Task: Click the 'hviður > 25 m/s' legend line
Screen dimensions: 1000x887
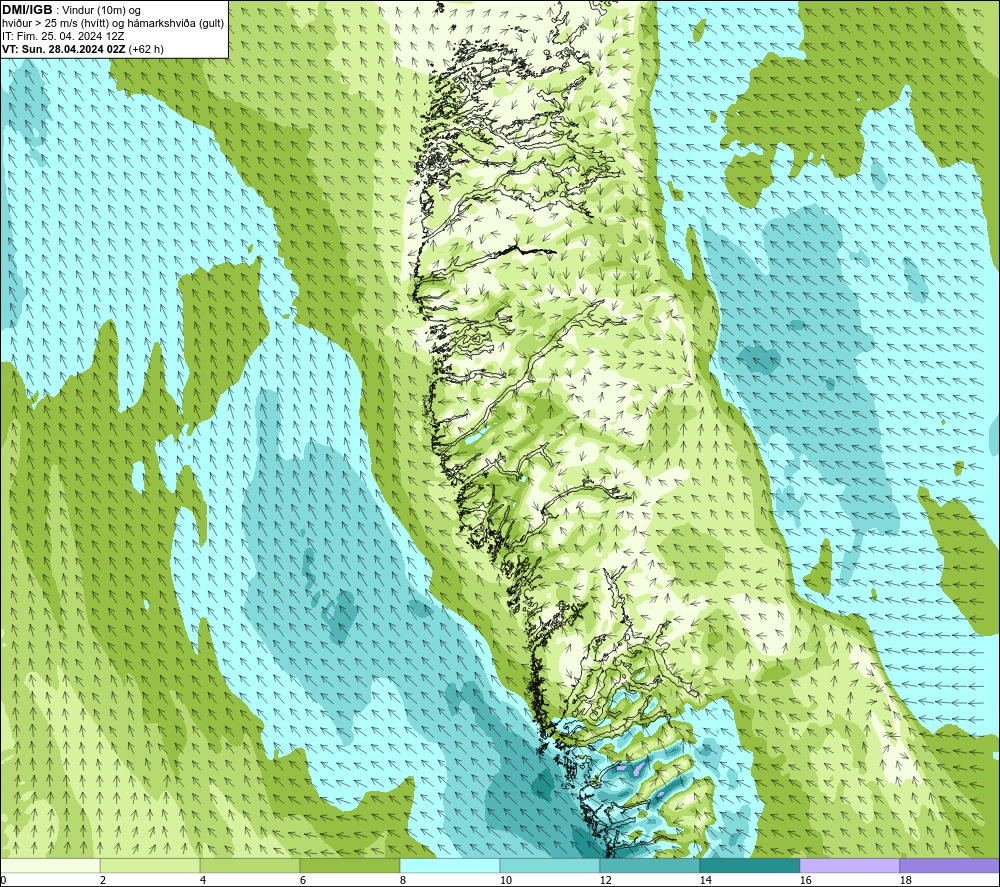Action: [x=113, y=24]
